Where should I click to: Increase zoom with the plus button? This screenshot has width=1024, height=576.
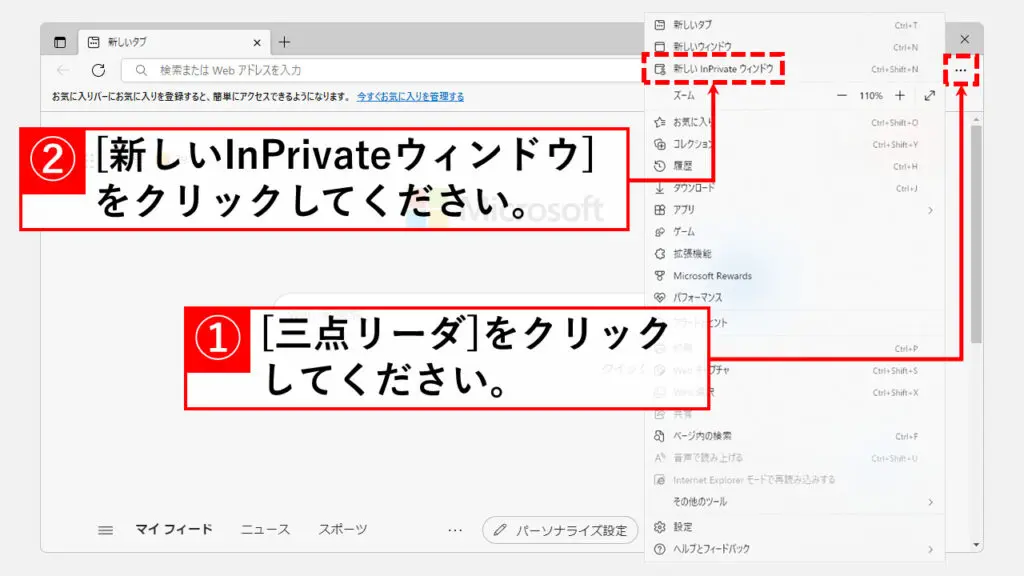(x=900, y=96)
